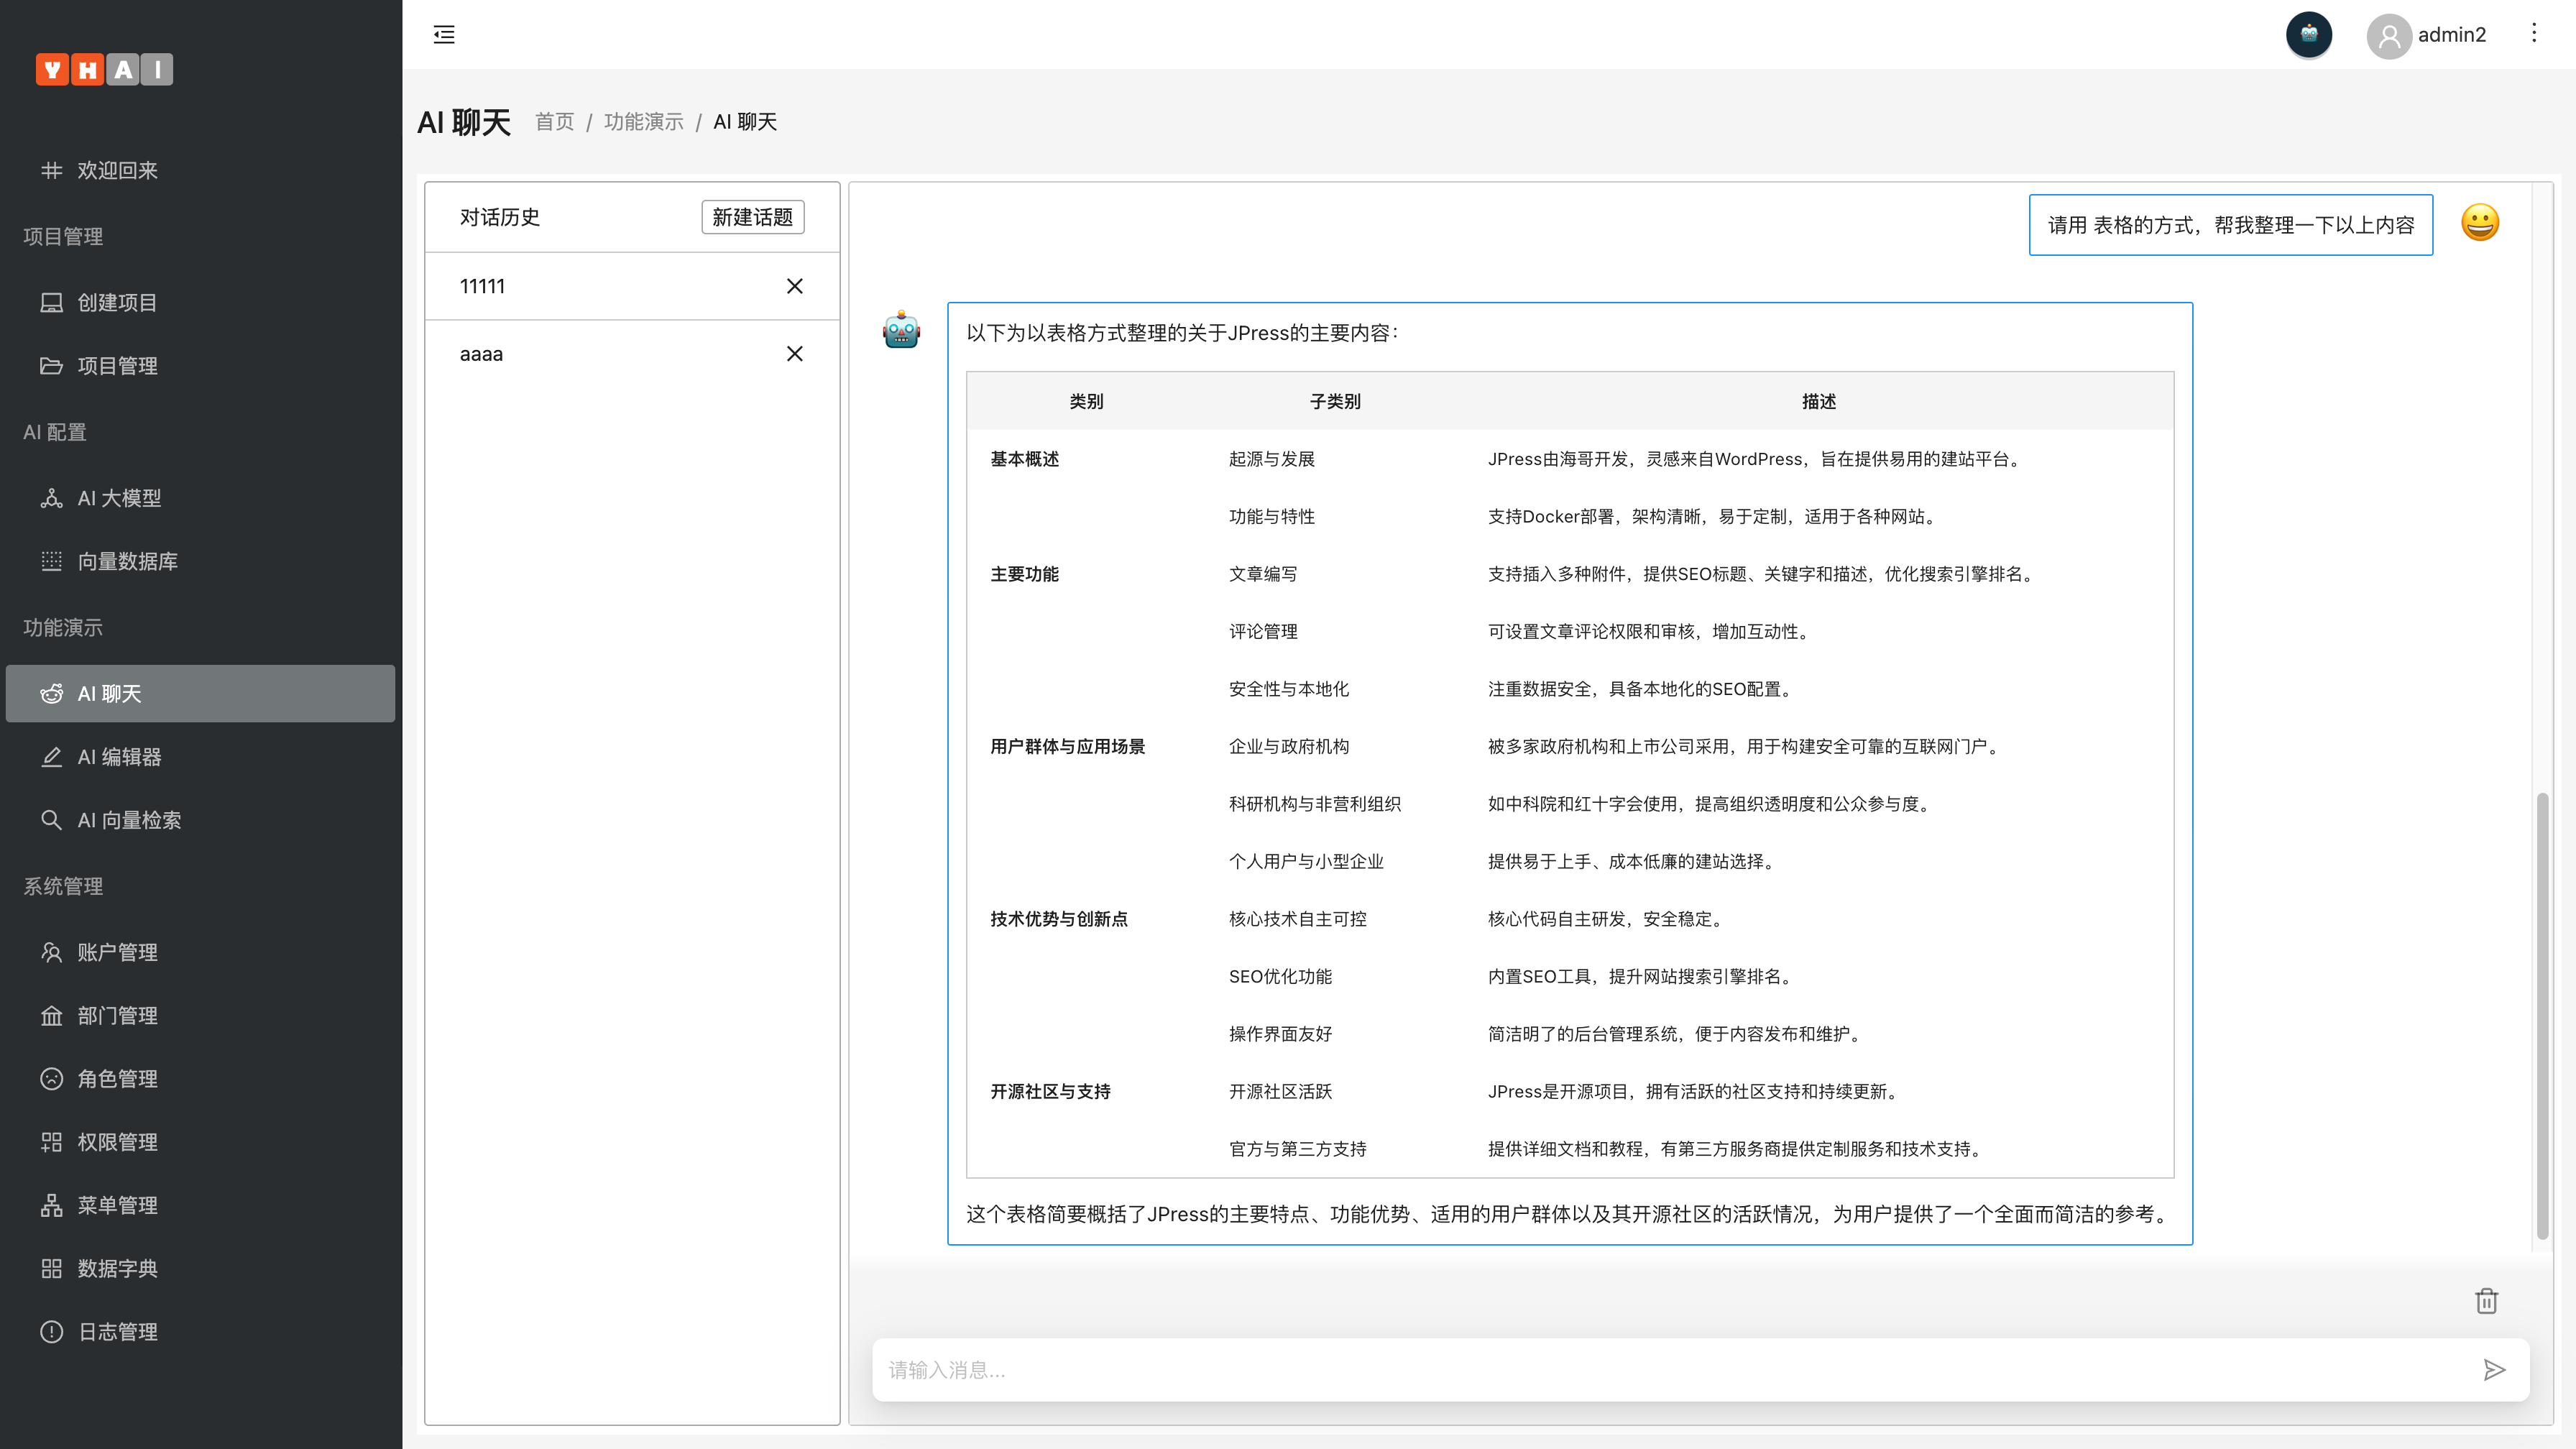Click the 向量数据库 dotted grid icon
This screenshot has height=1449, width=2576.
[51, 561]
